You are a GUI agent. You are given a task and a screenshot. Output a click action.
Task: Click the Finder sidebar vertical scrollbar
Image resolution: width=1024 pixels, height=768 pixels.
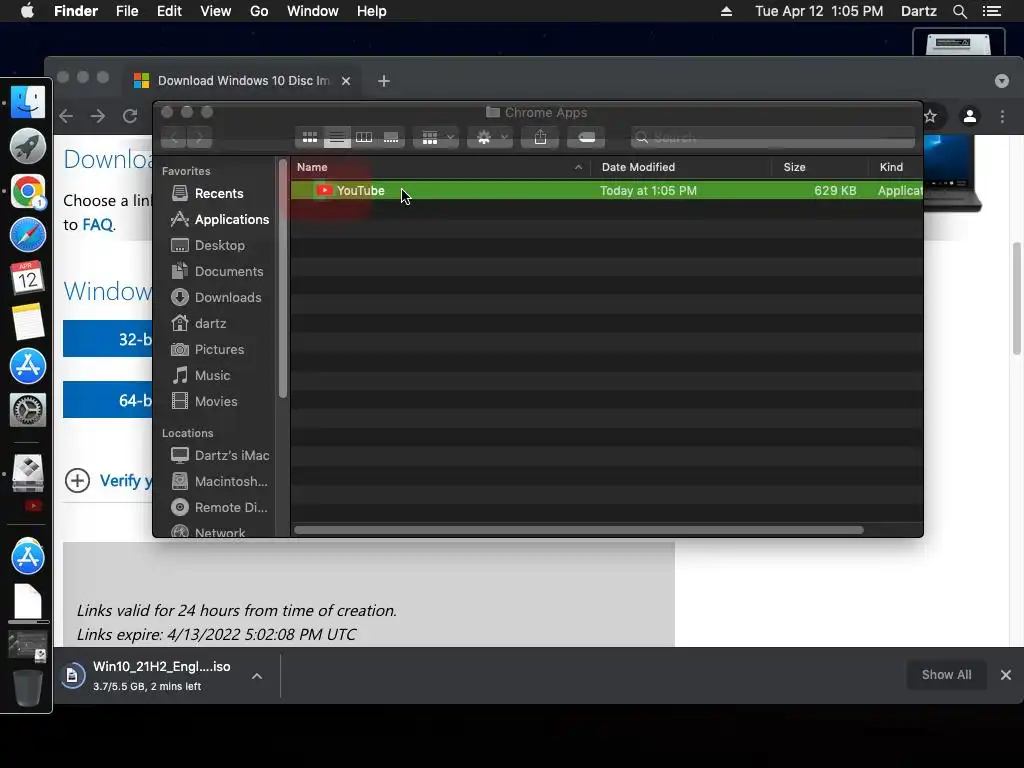[x=283, y=278]
